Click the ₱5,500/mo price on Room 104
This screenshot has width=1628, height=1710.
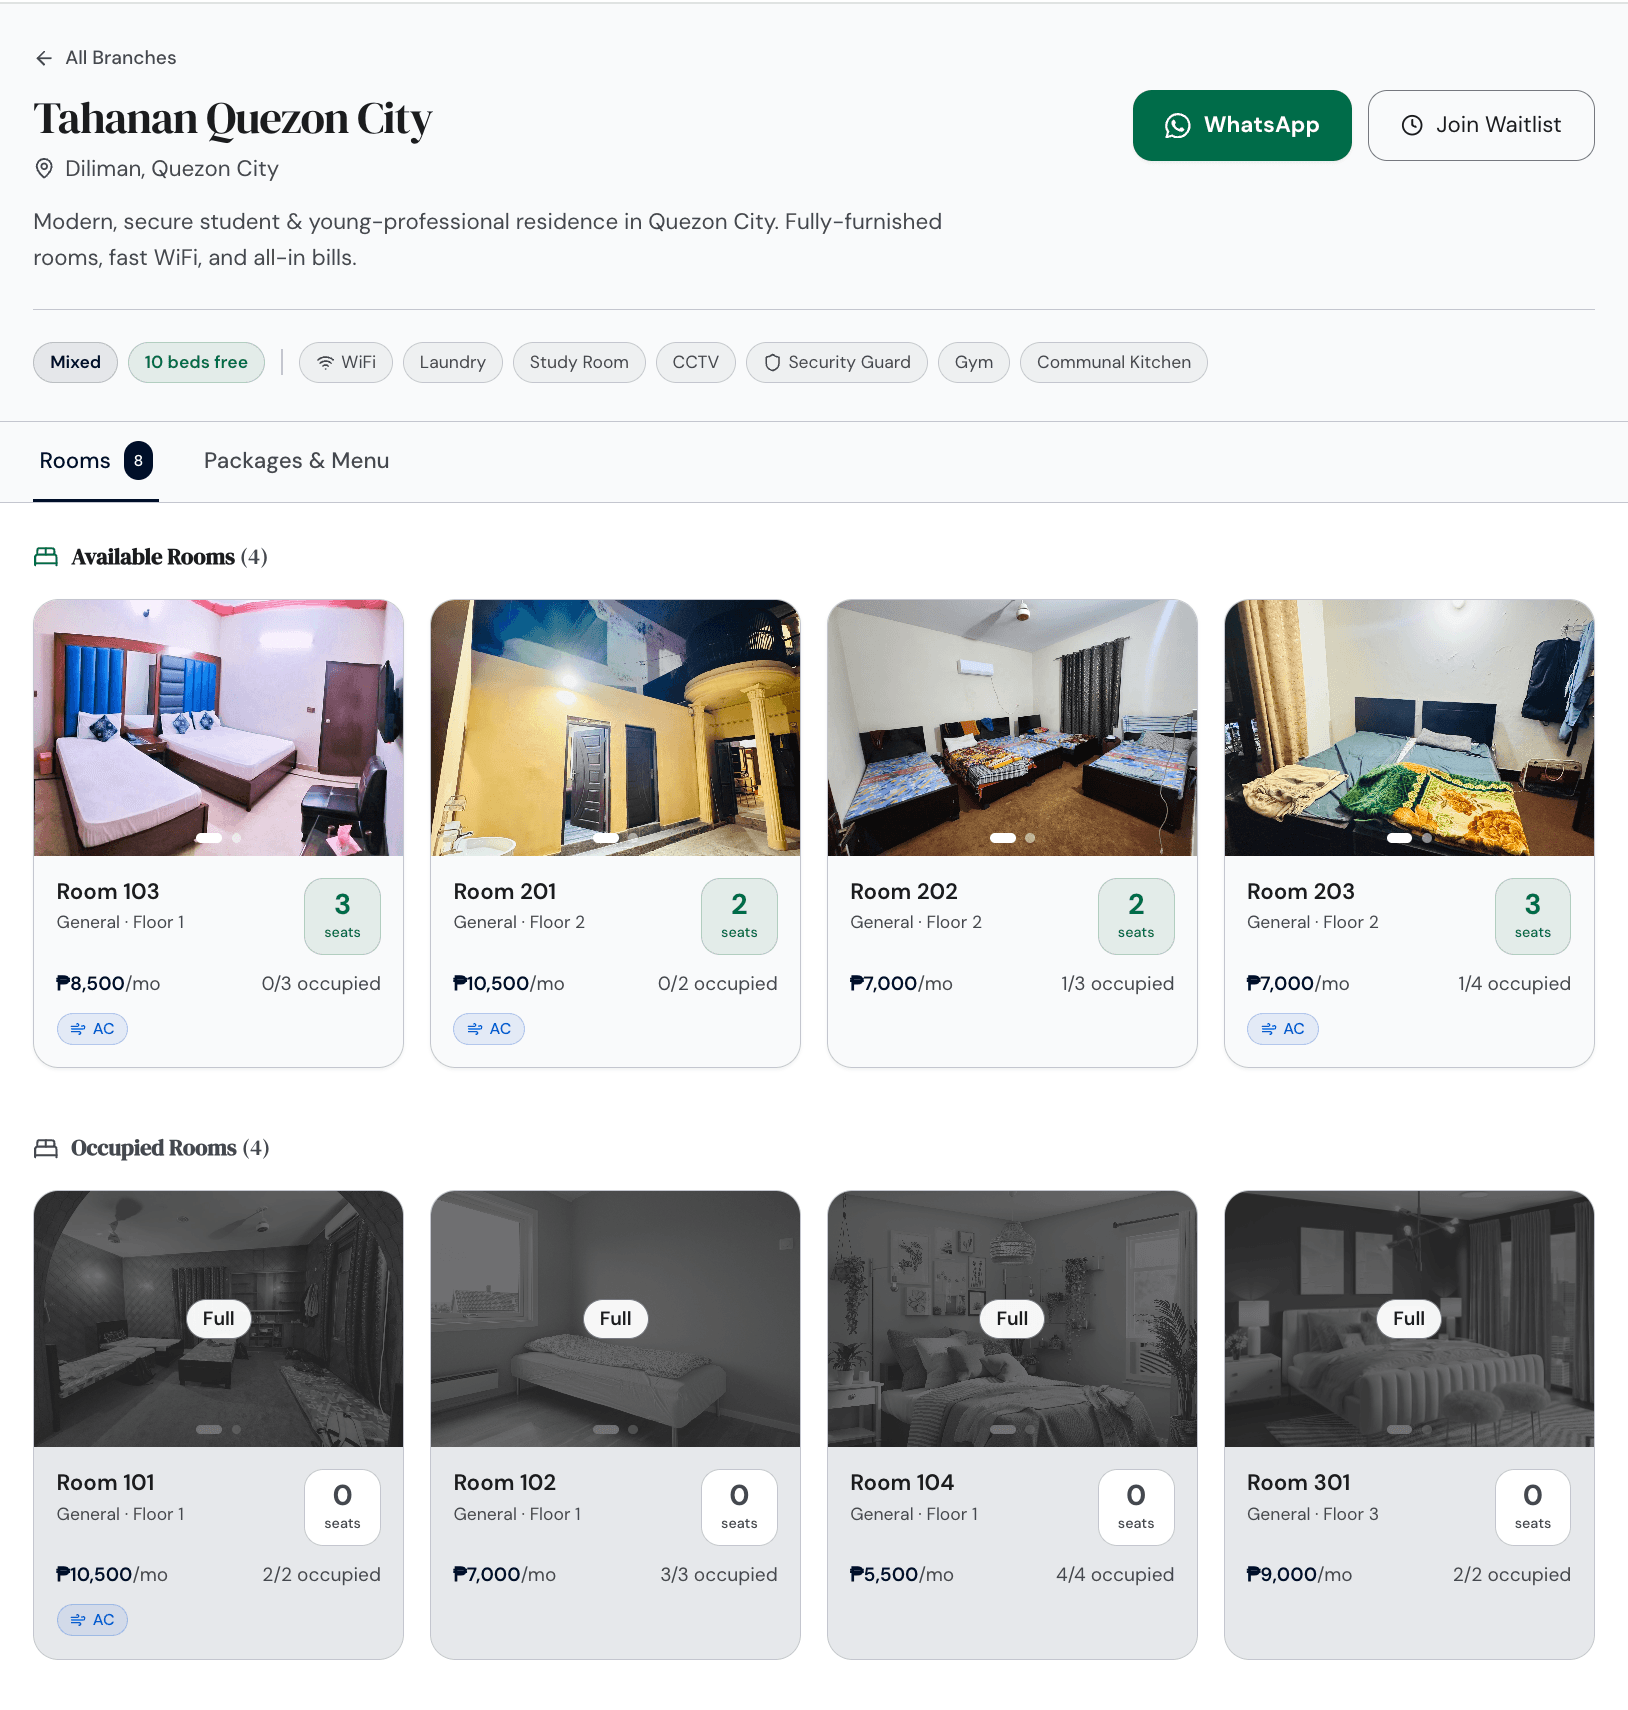click(x=902, y=1575)
